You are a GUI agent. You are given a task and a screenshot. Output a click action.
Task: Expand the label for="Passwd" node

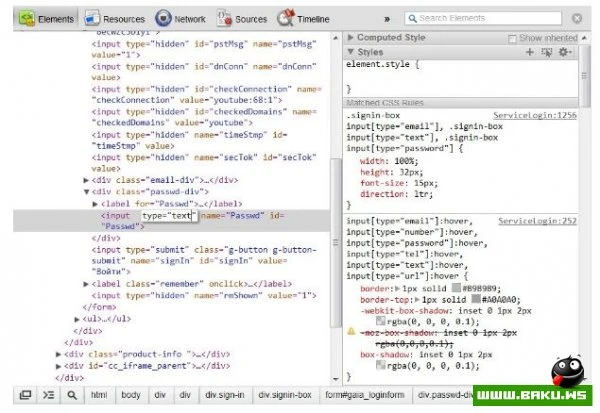click(95, 204)
